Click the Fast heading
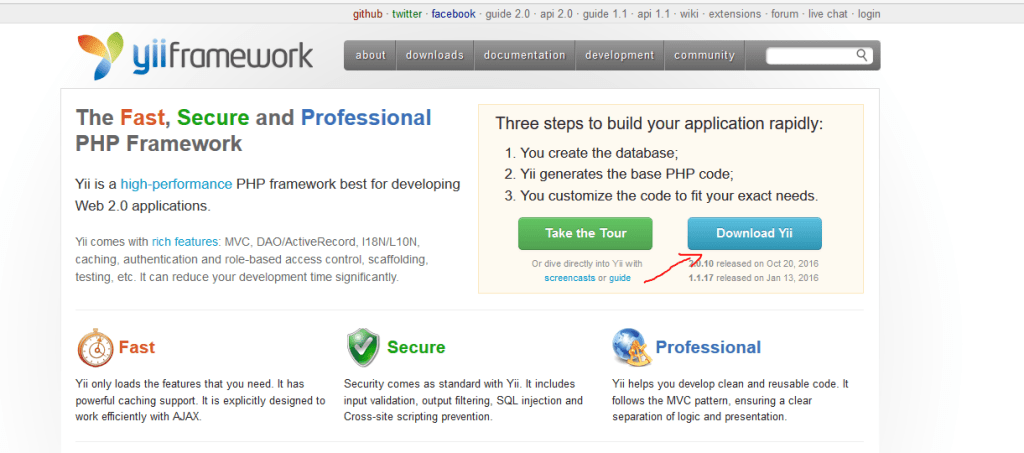 136,347
